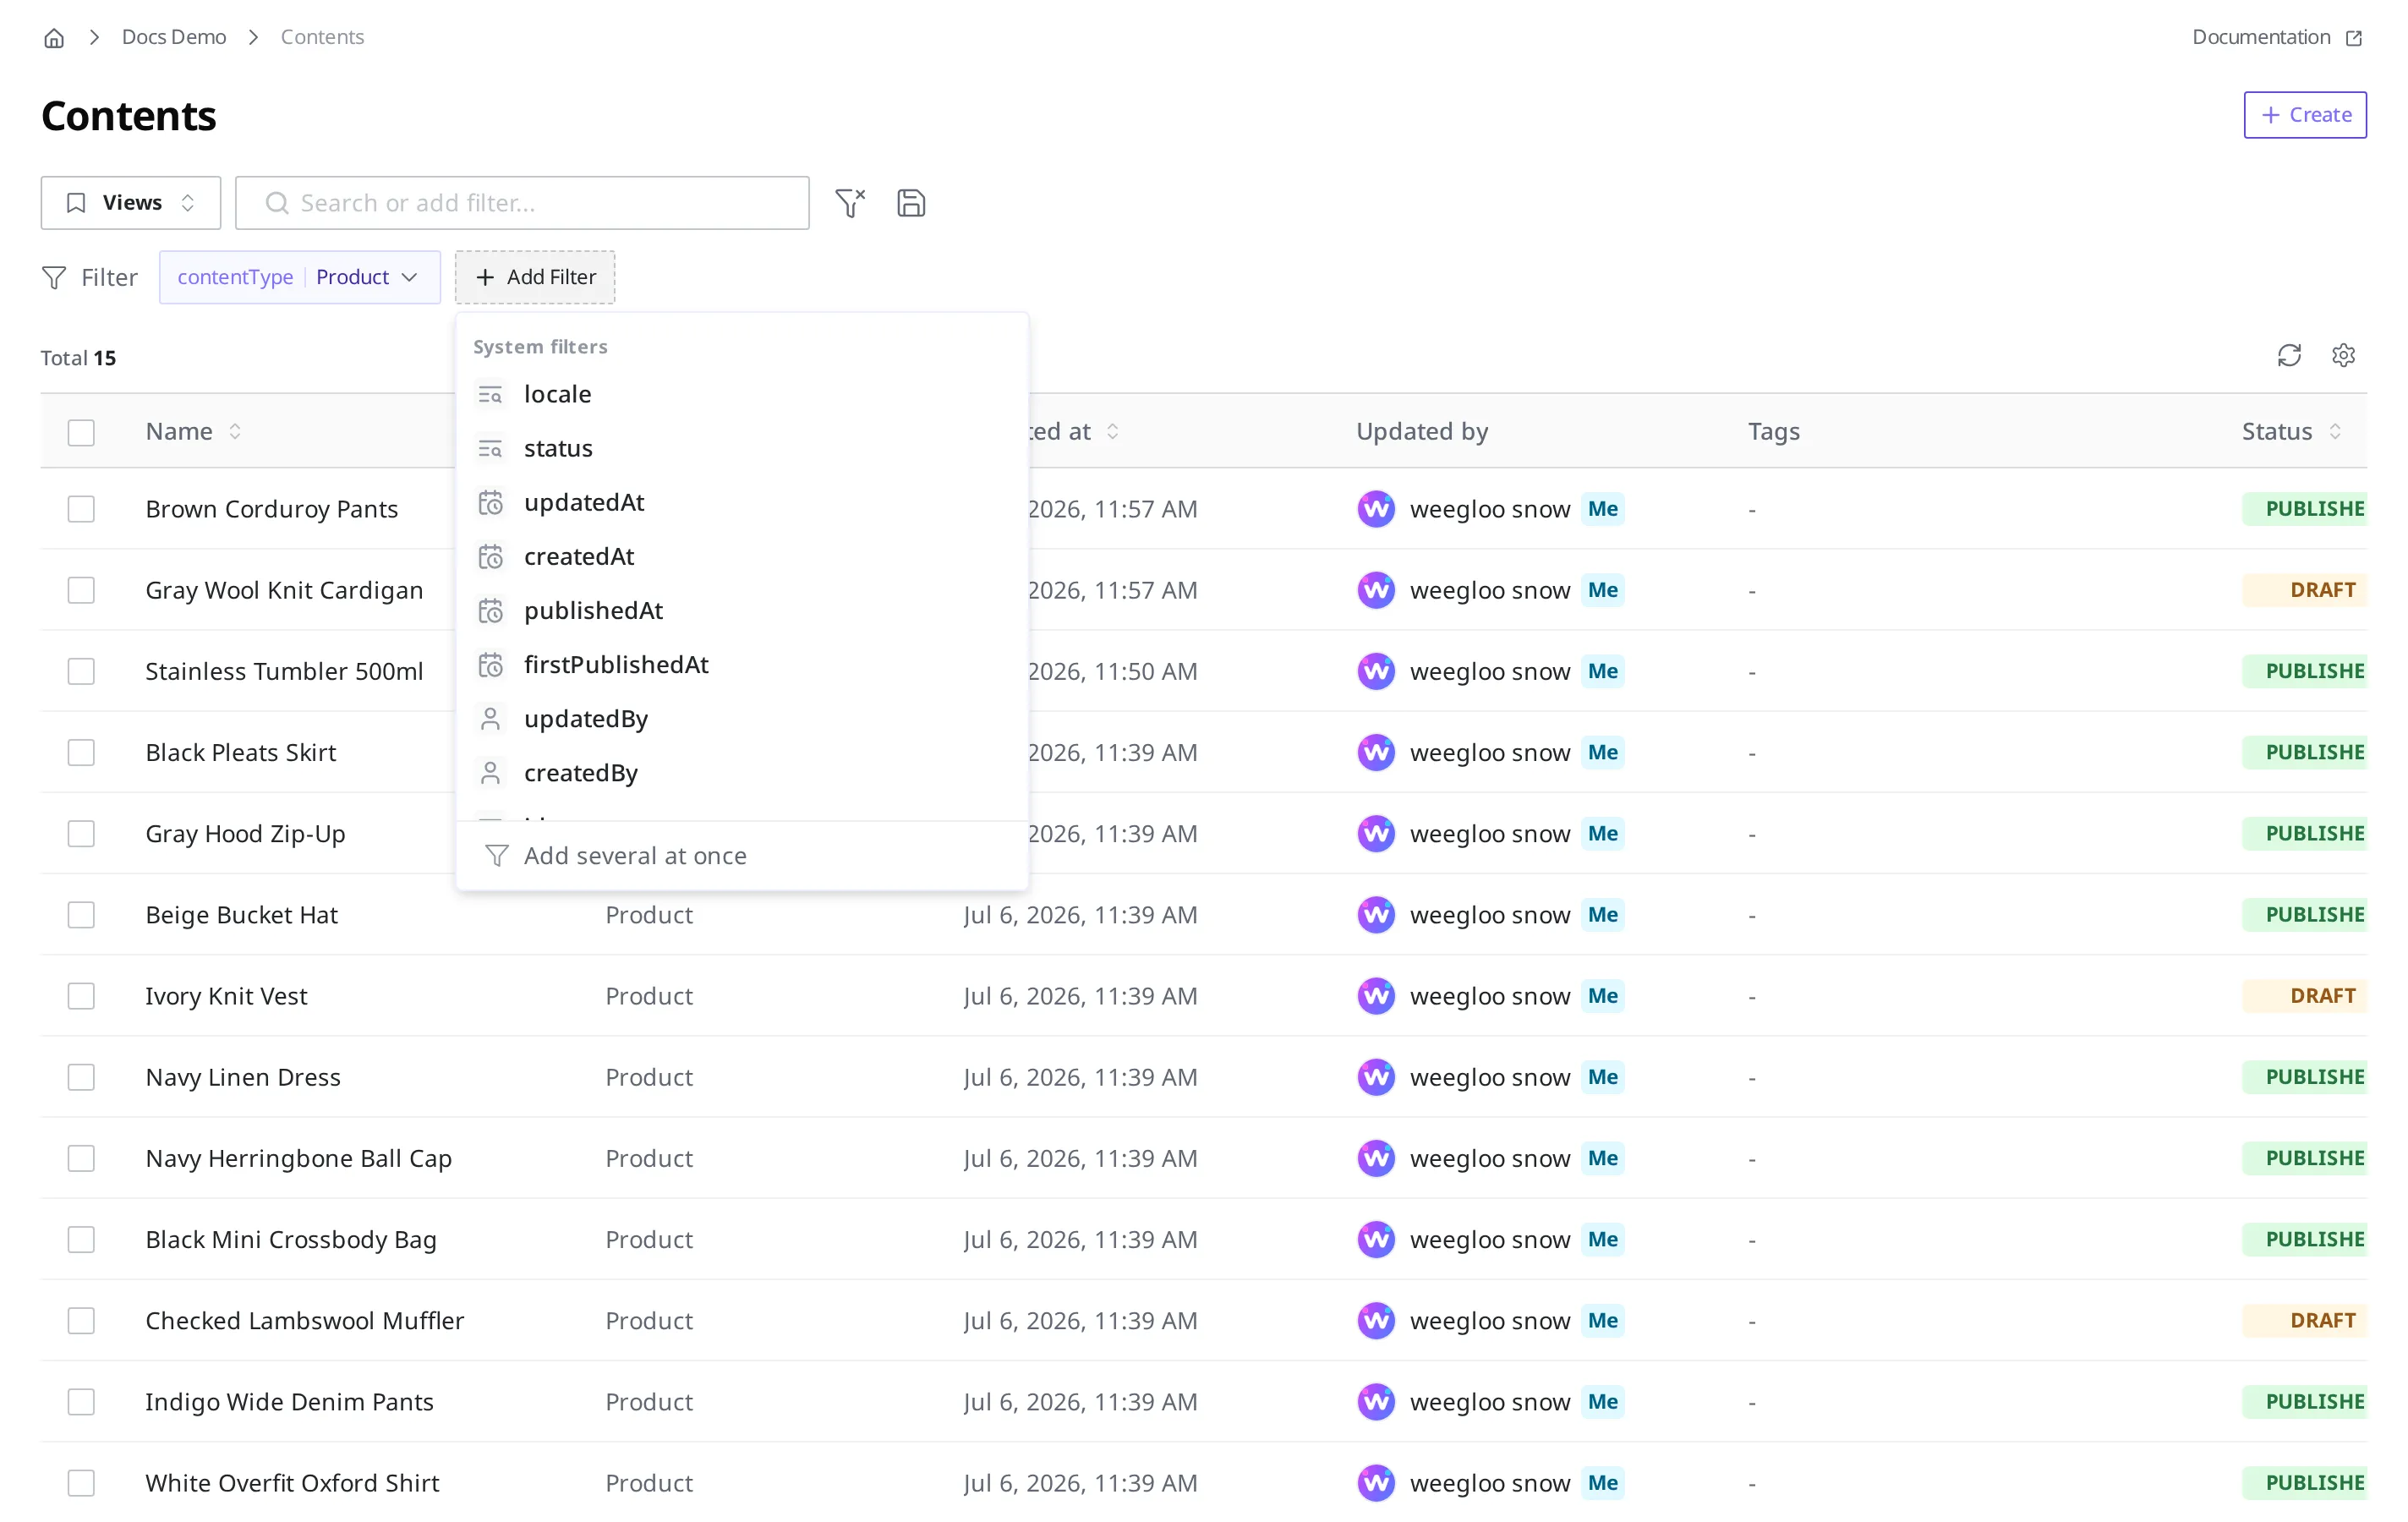2408x1522 pixels.
Task: Choose the status system filter
Action: (x=742, y=448)
